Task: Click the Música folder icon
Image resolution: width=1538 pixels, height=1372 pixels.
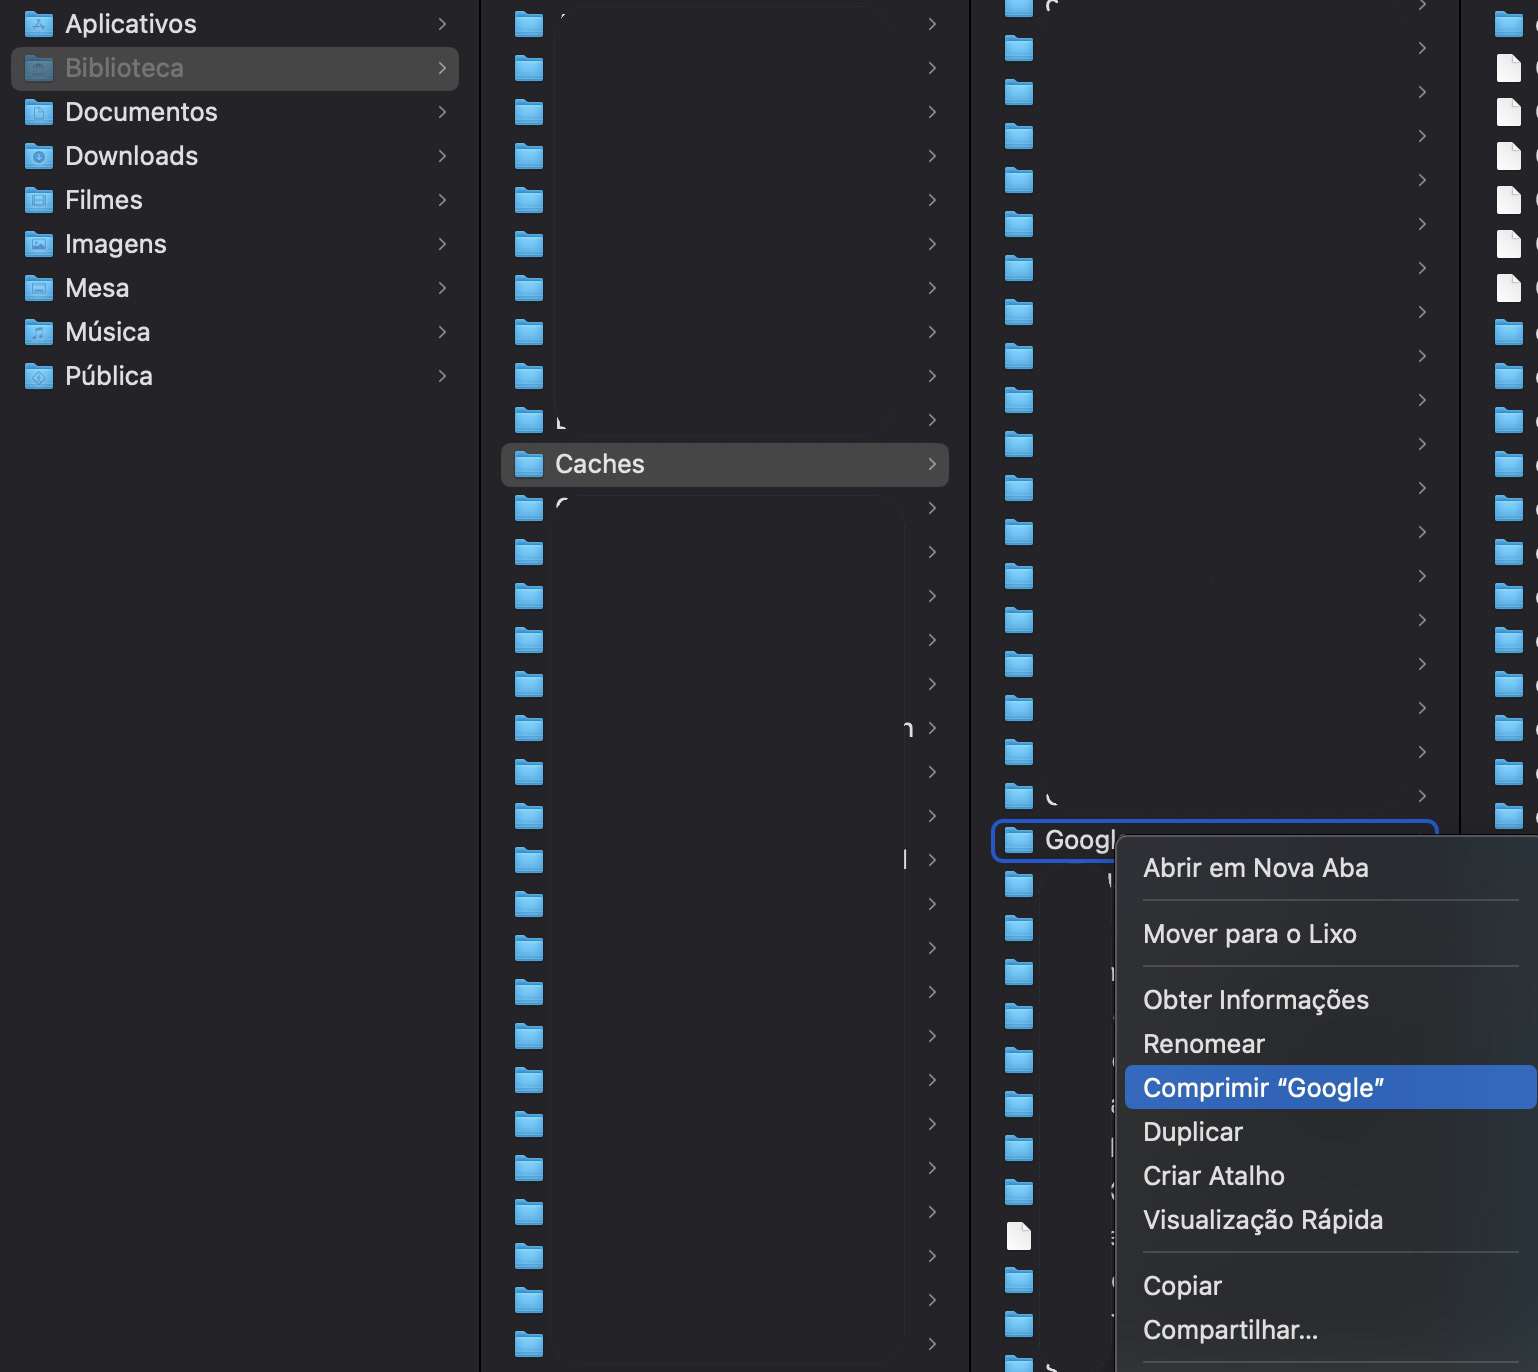Action: (38, 332)
